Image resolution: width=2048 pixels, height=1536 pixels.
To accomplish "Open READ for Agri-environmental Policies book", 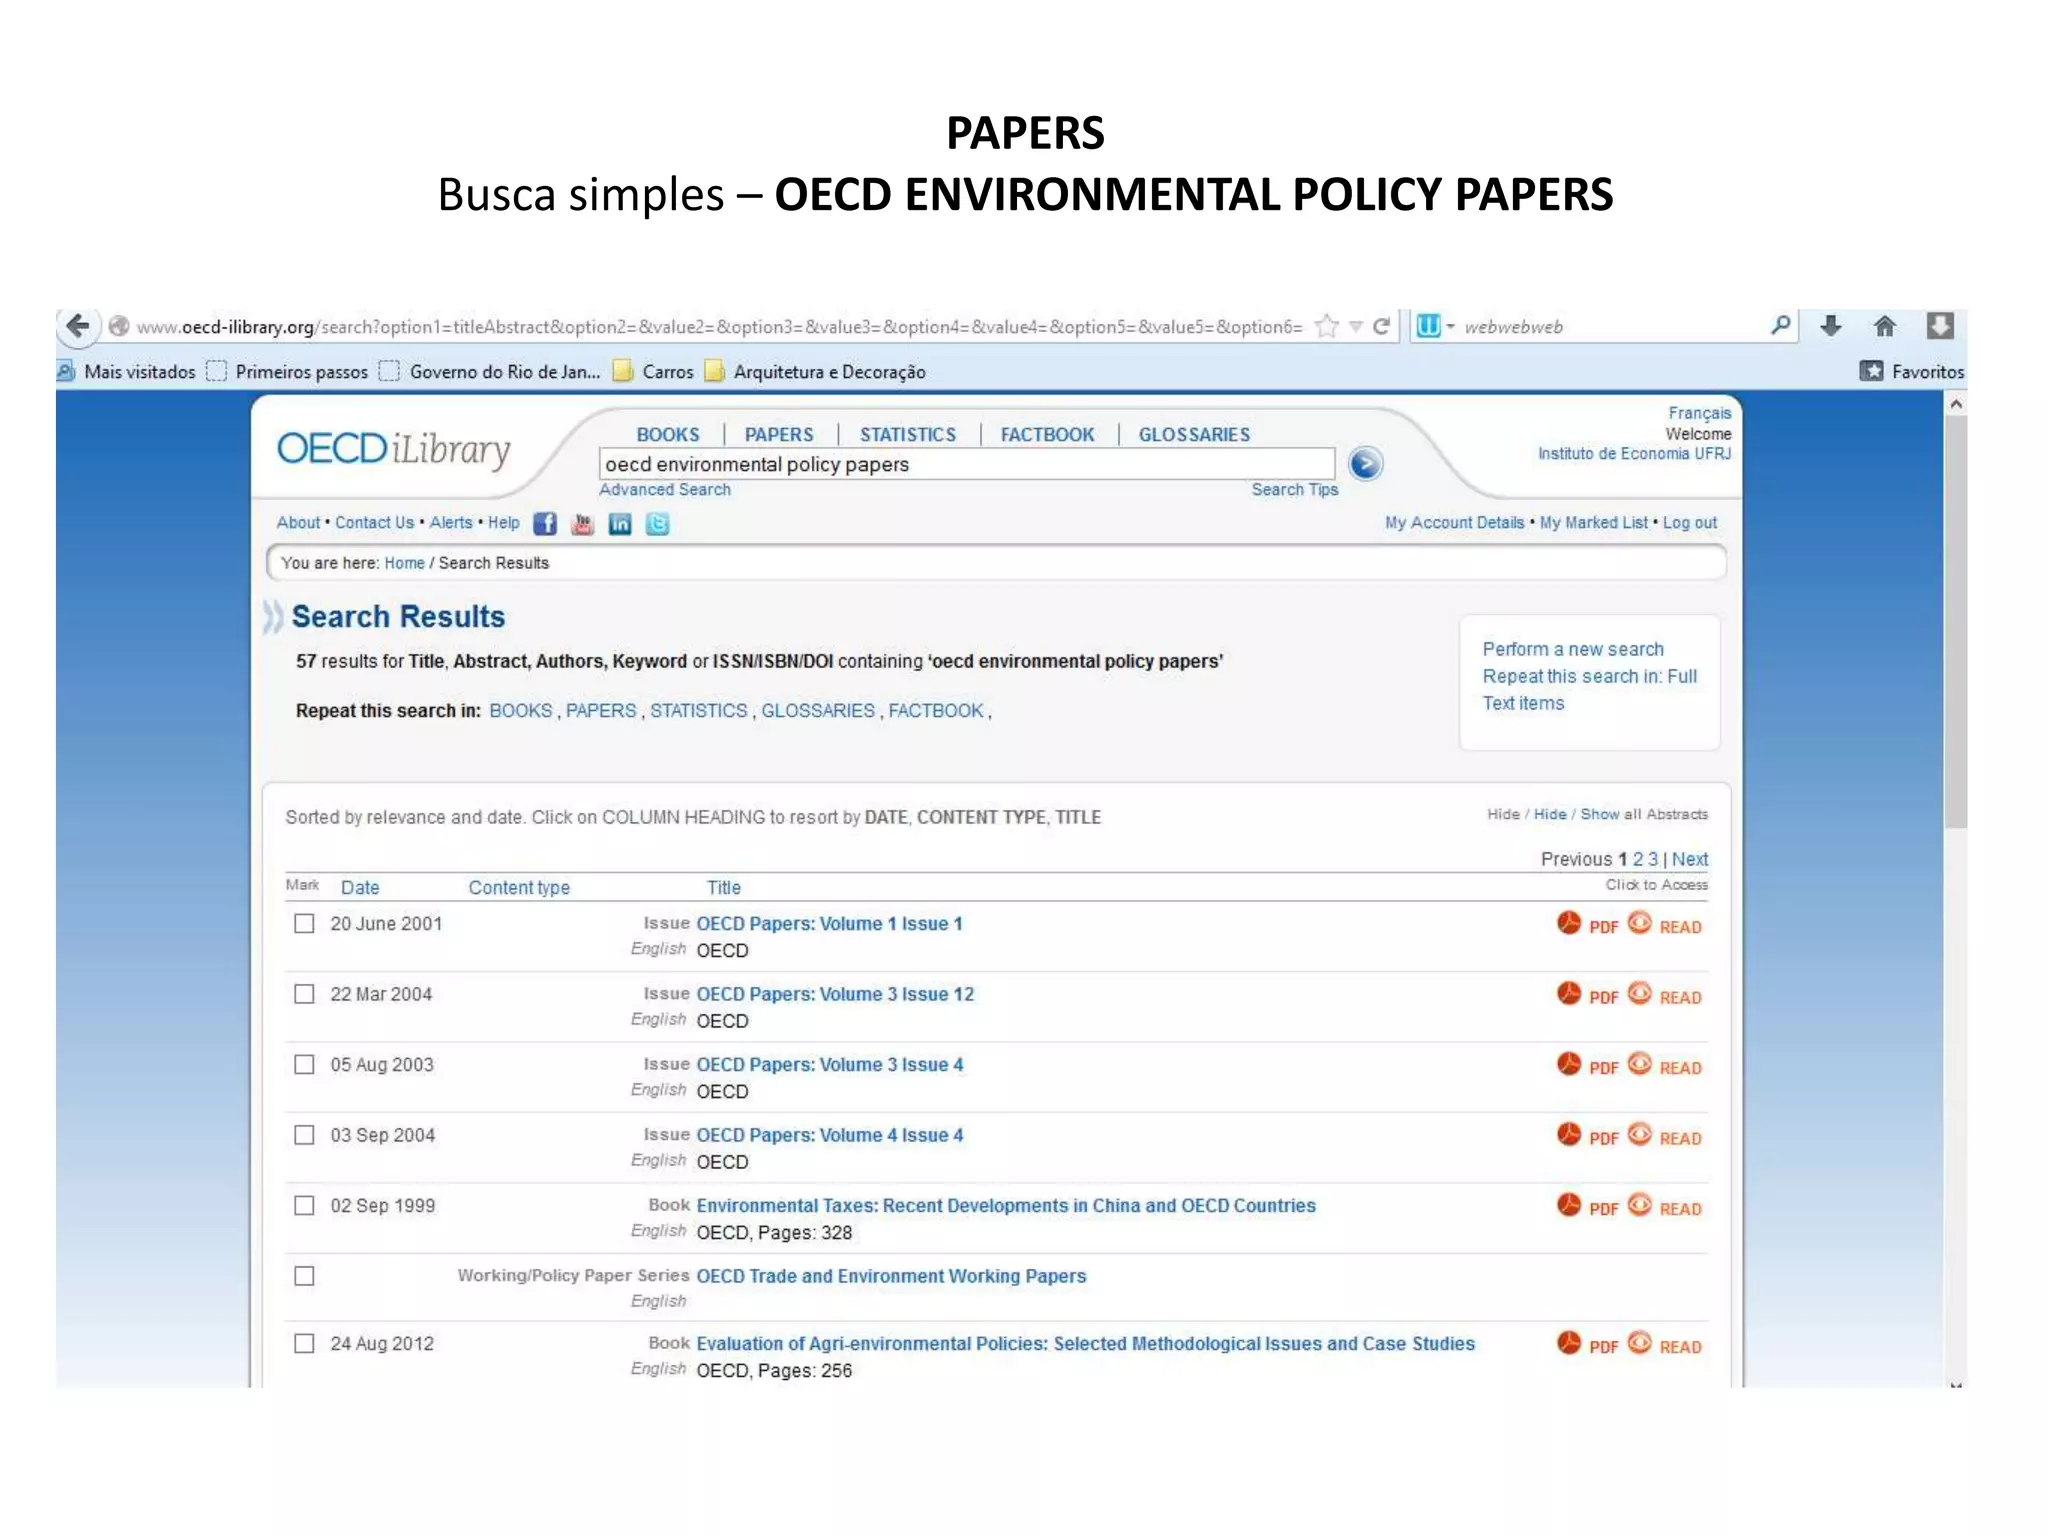I will [1664, 1344].
